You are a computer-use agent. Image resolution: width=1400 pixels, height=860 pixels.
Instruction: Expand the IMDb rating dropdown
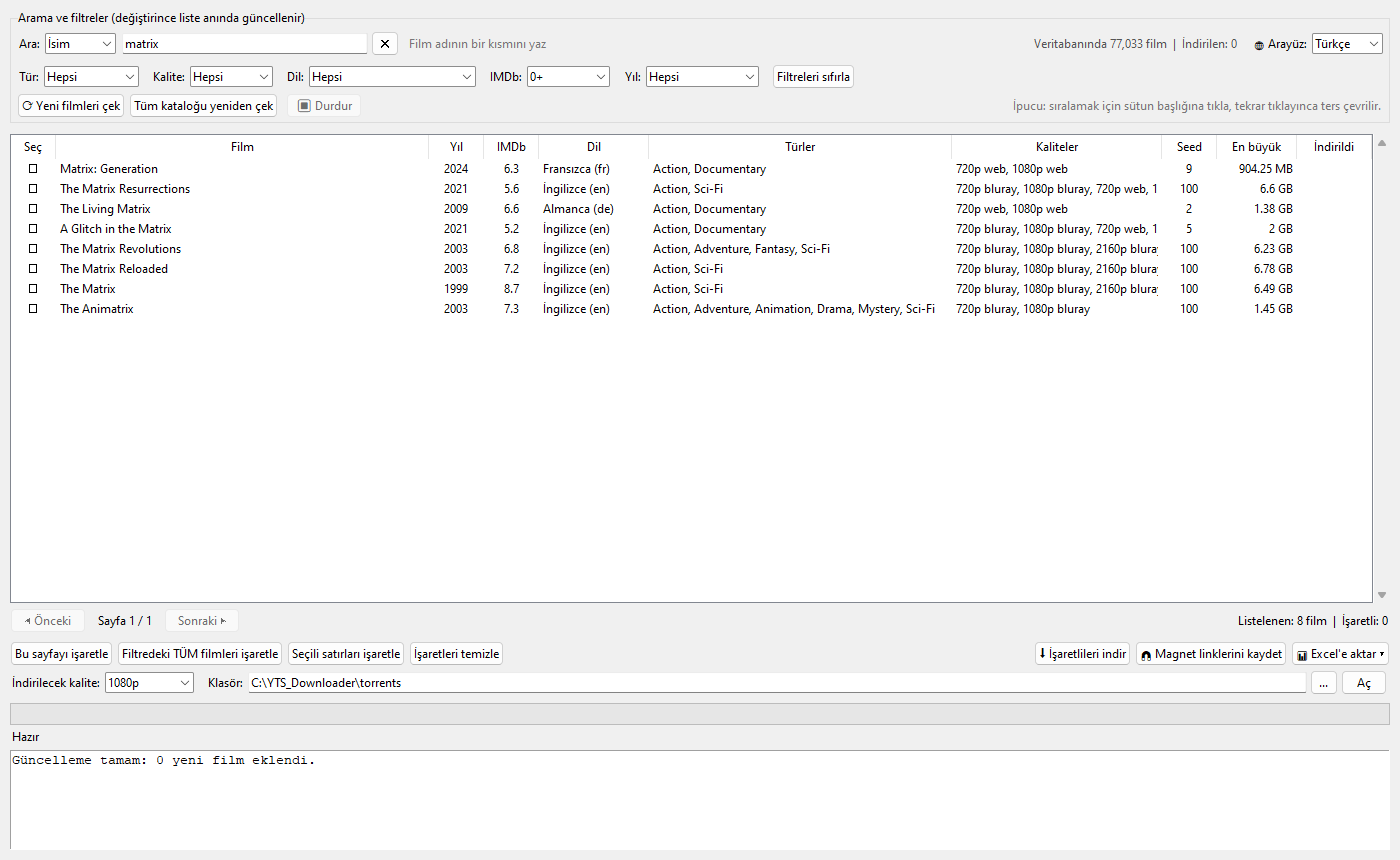568,77
